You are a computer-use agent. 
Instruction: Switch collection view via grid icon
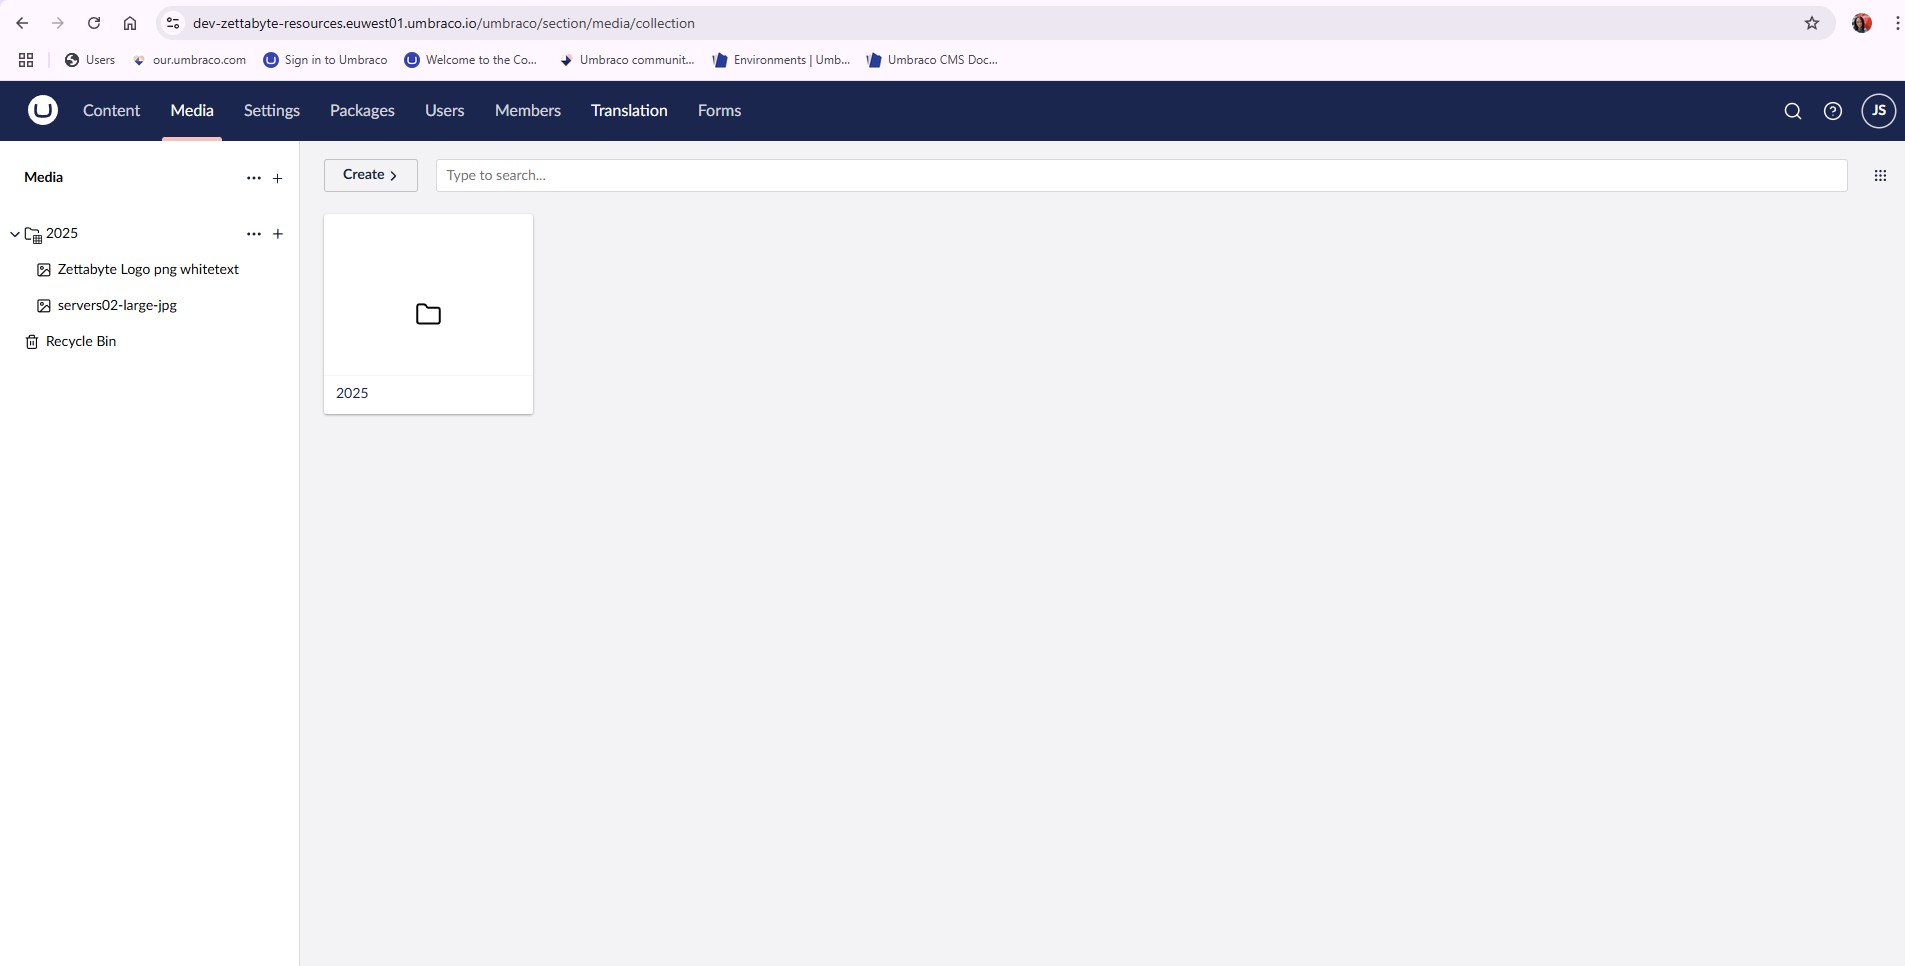coord(1880,176)
